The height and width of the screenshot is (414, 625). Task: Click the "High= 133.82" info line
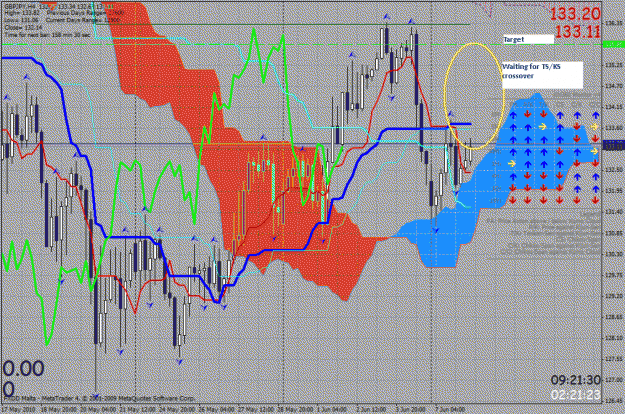pyautogui.click(x=21, y=13)
